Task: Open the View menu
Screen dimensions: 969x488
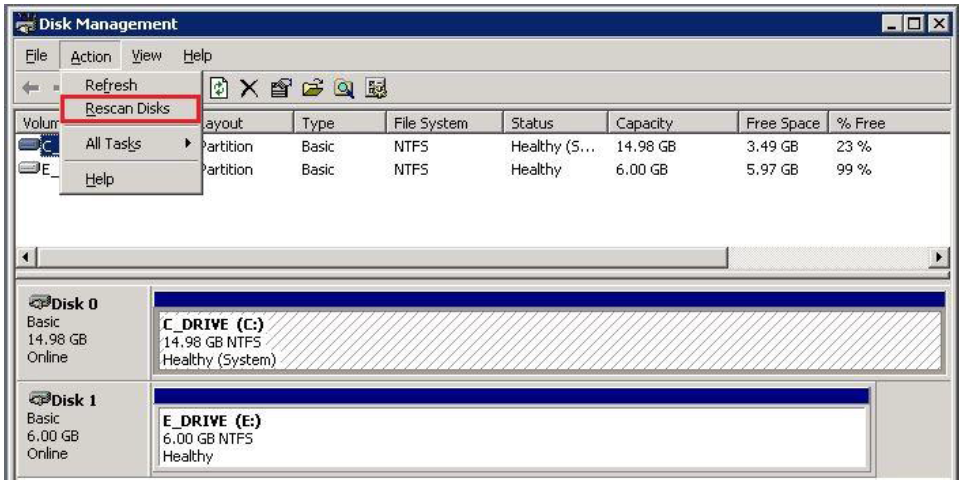Action: [x=146, y=56]
